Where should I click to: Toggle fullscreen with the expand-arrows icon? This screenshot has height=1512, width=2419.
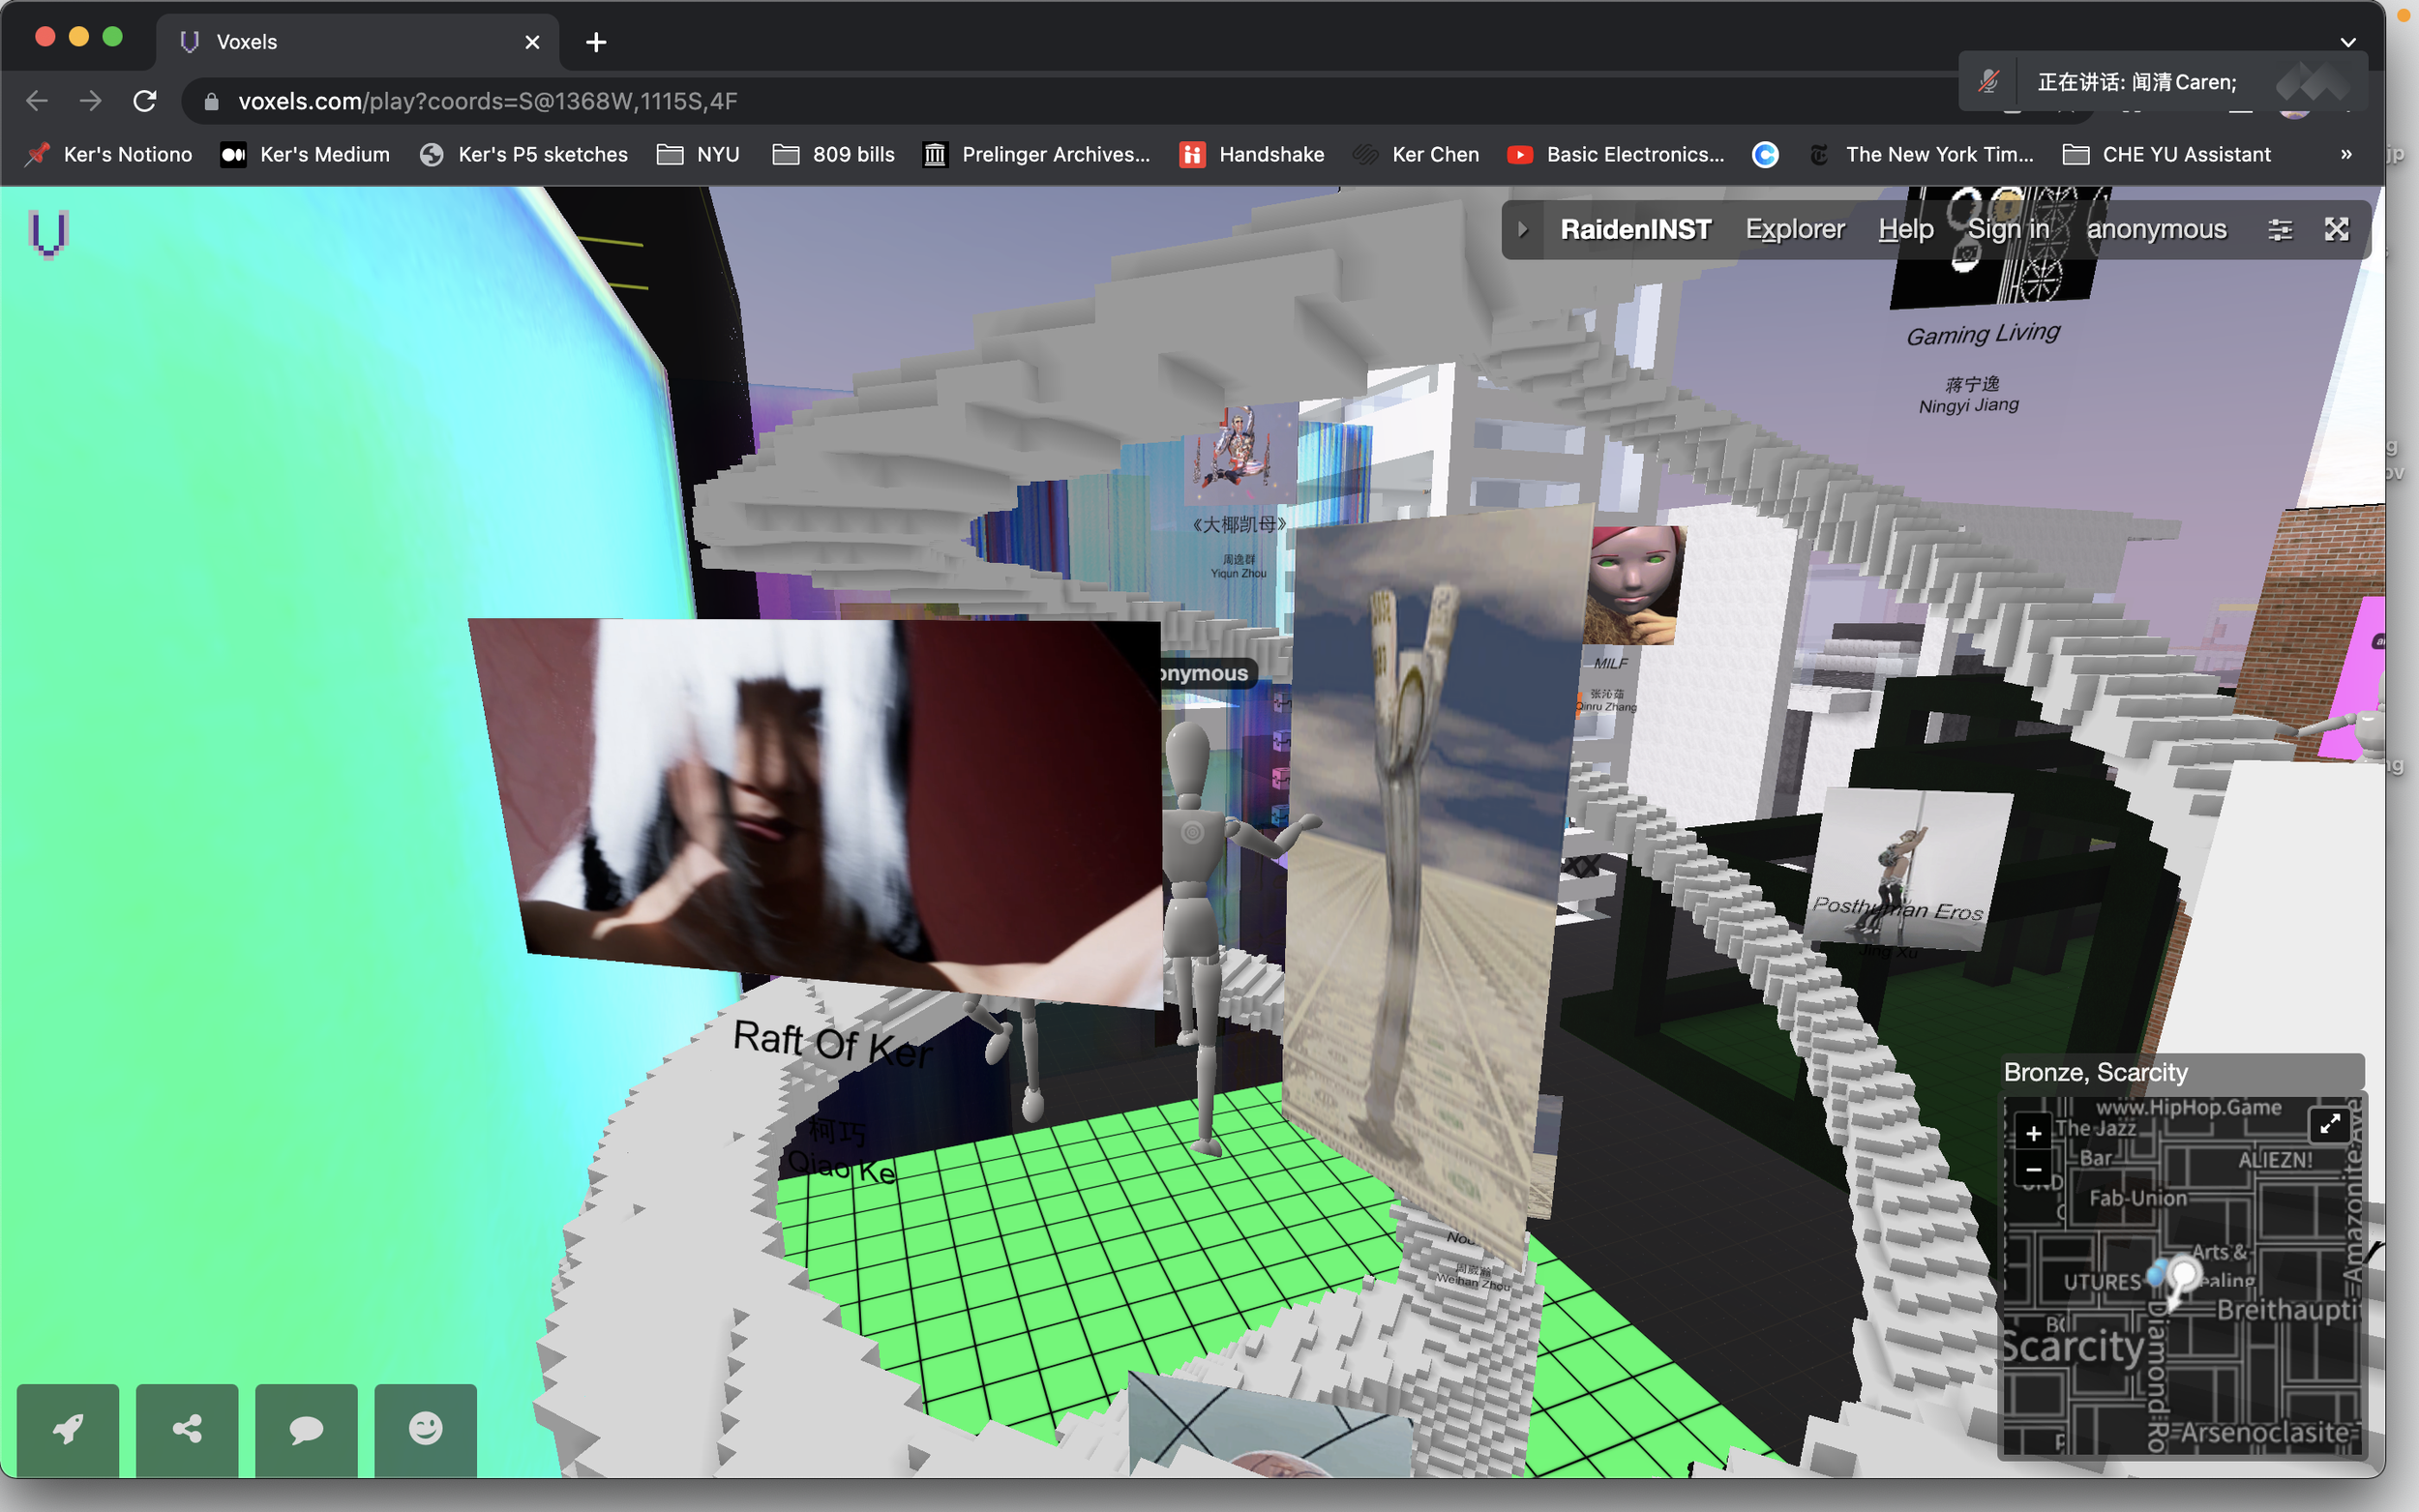(x=2336, y=230)
